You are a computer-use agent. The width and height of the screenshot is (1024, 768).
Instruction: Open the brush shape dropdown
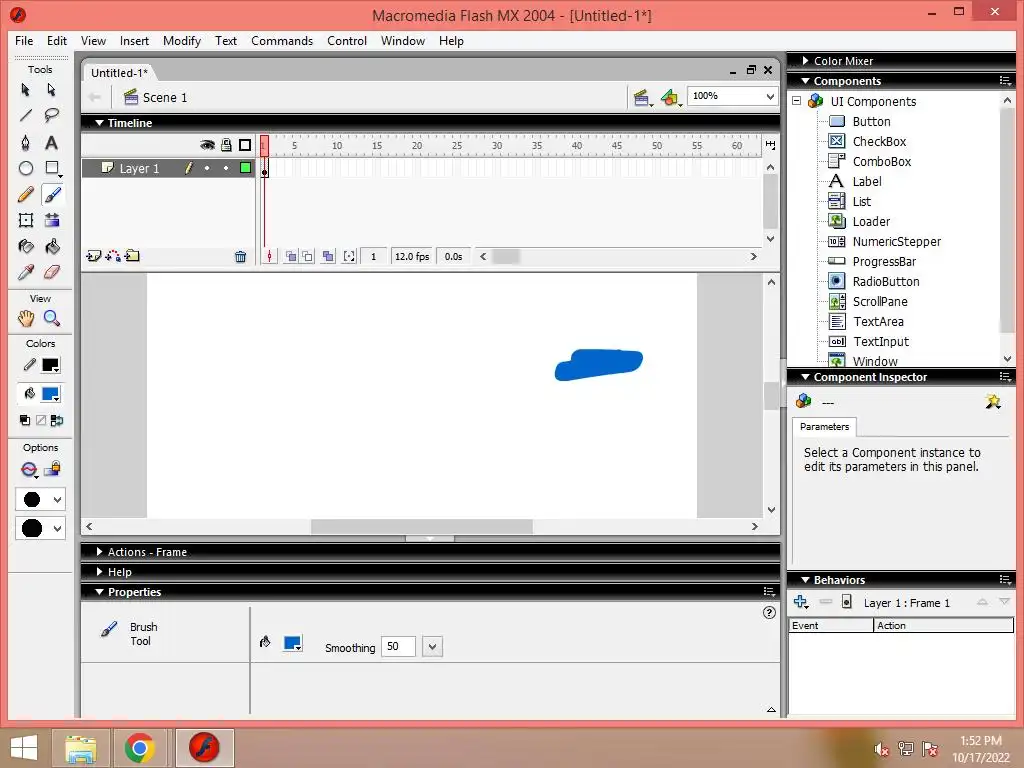coord(40,528)
